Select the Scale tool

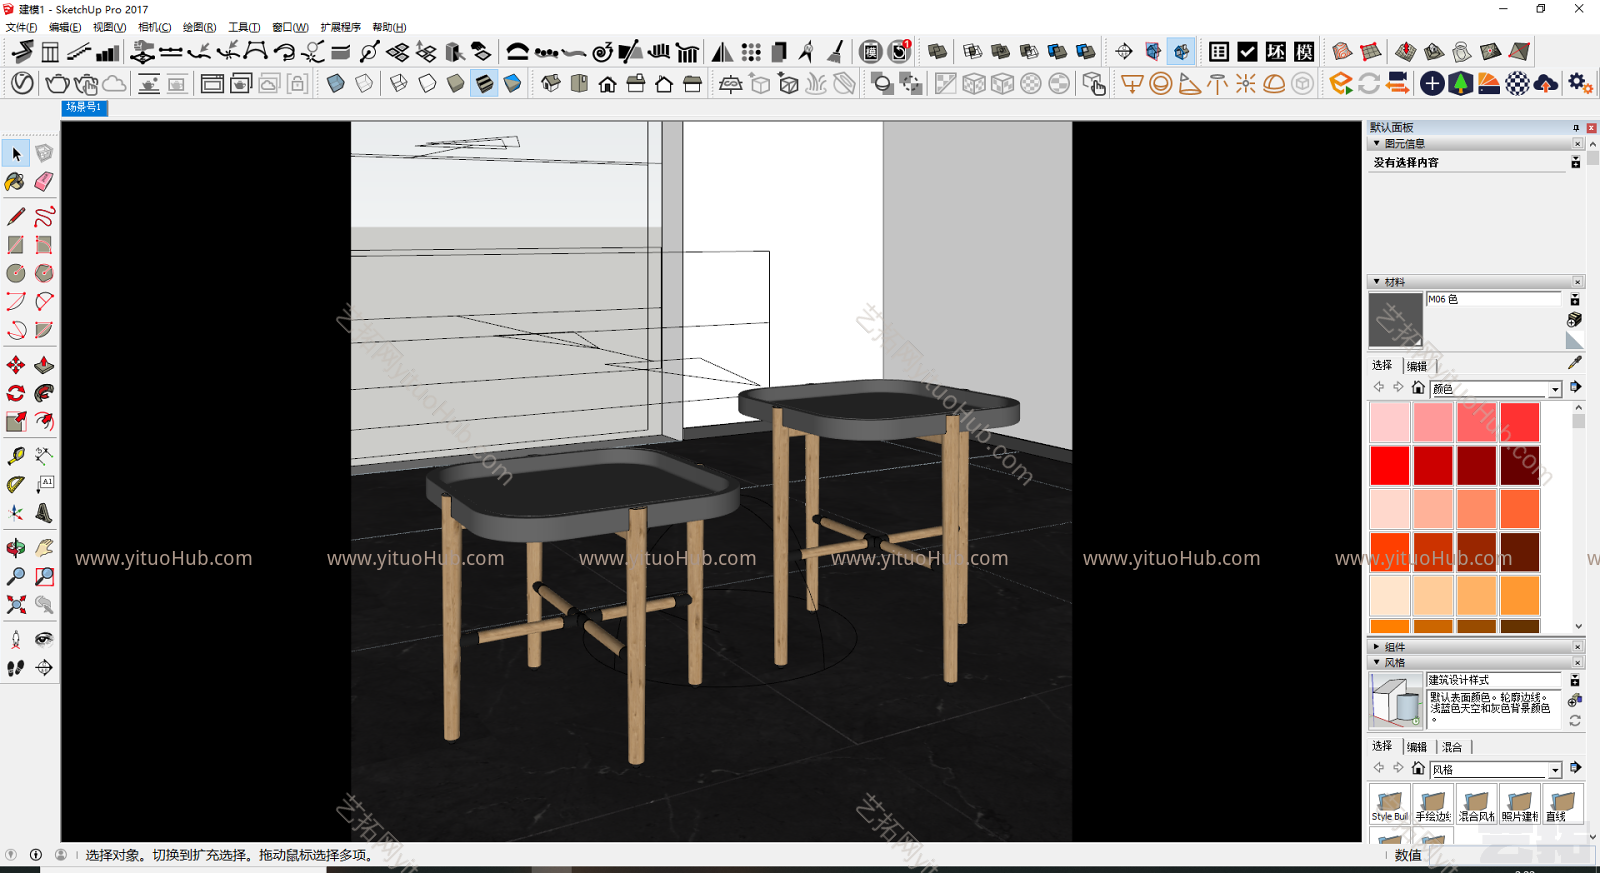[16, 421]
